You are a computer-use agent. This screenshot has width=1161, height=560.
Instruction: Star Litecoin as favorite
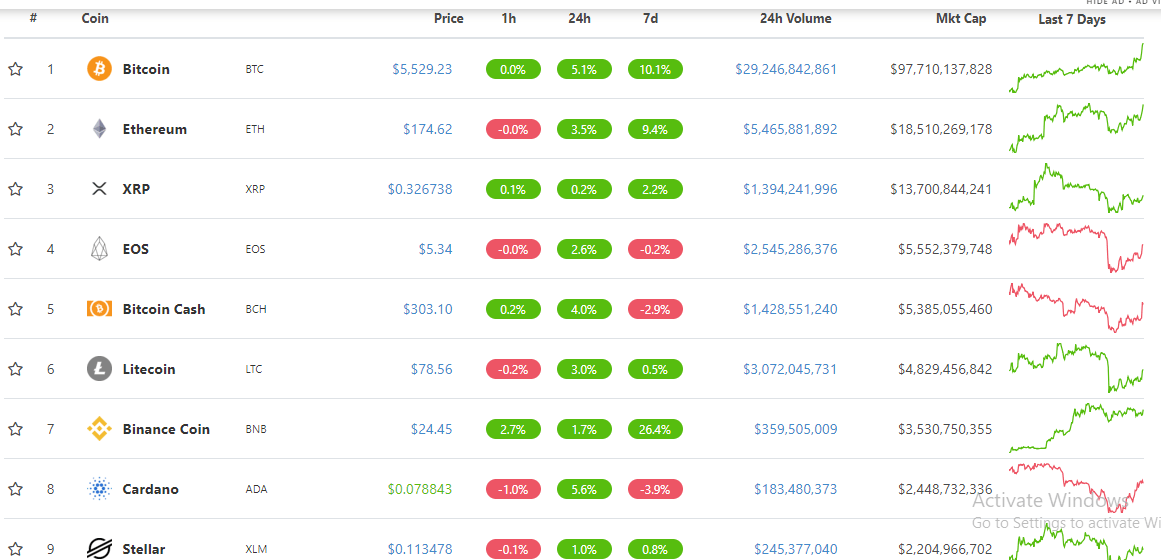click(x=15, y=369)
